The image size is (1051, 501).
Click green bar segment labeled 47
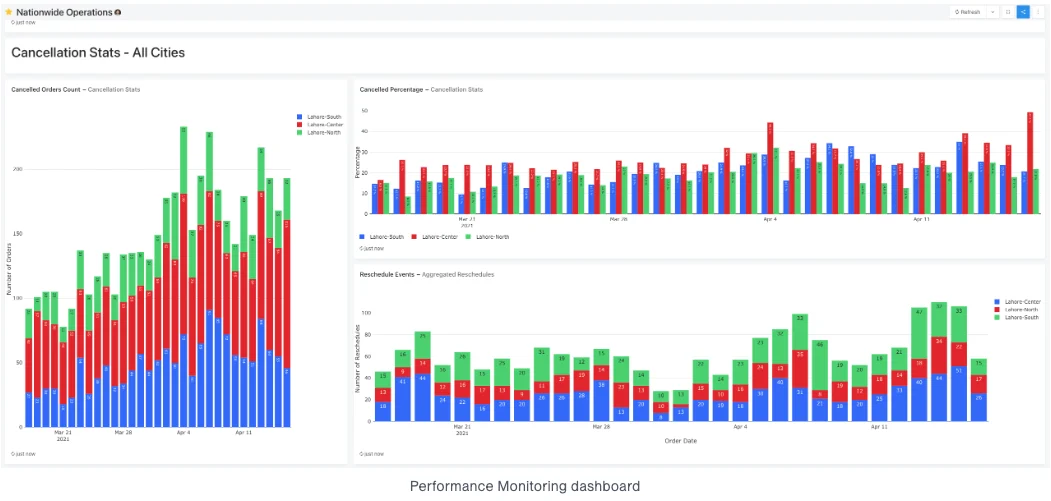(x=919, y=333)
